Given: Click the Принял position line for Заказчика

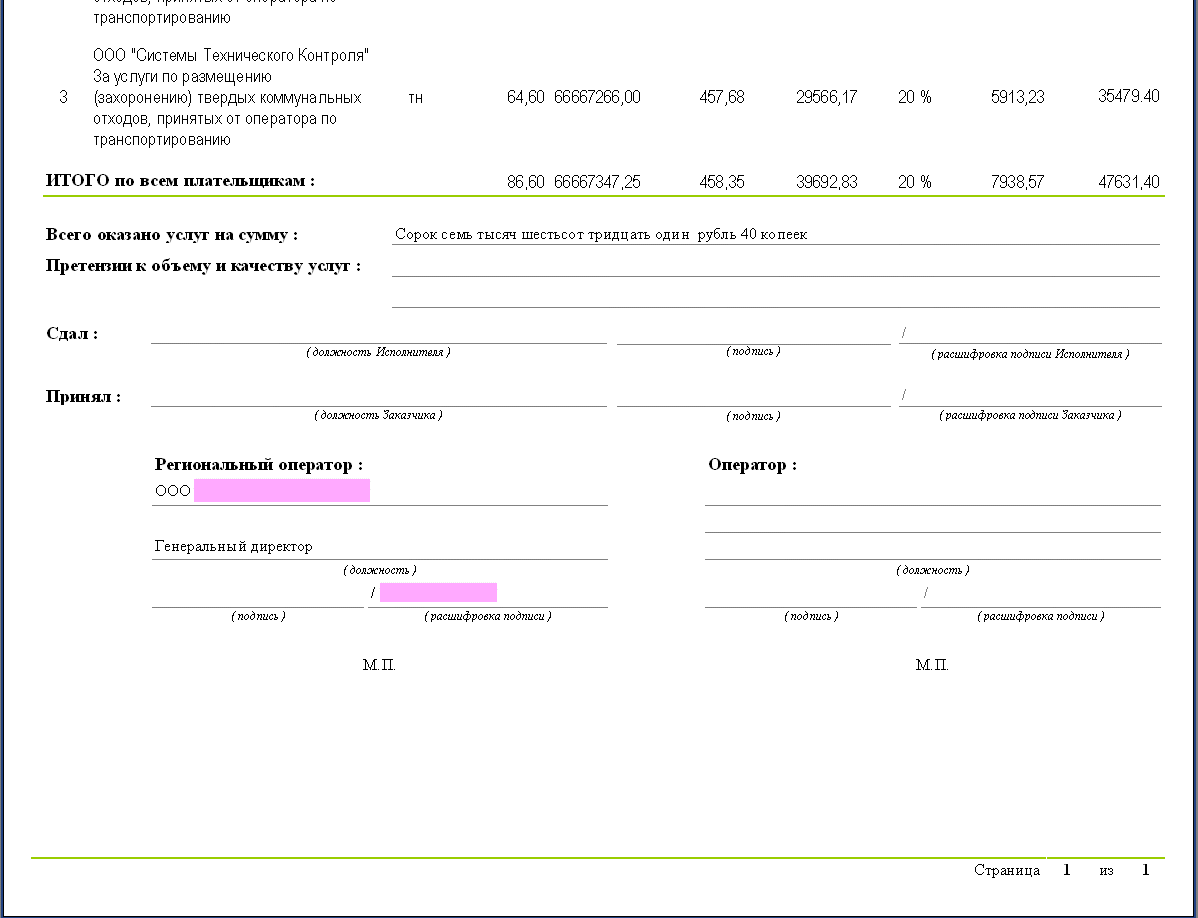Looking at the screenshot, I should [378, 397].
